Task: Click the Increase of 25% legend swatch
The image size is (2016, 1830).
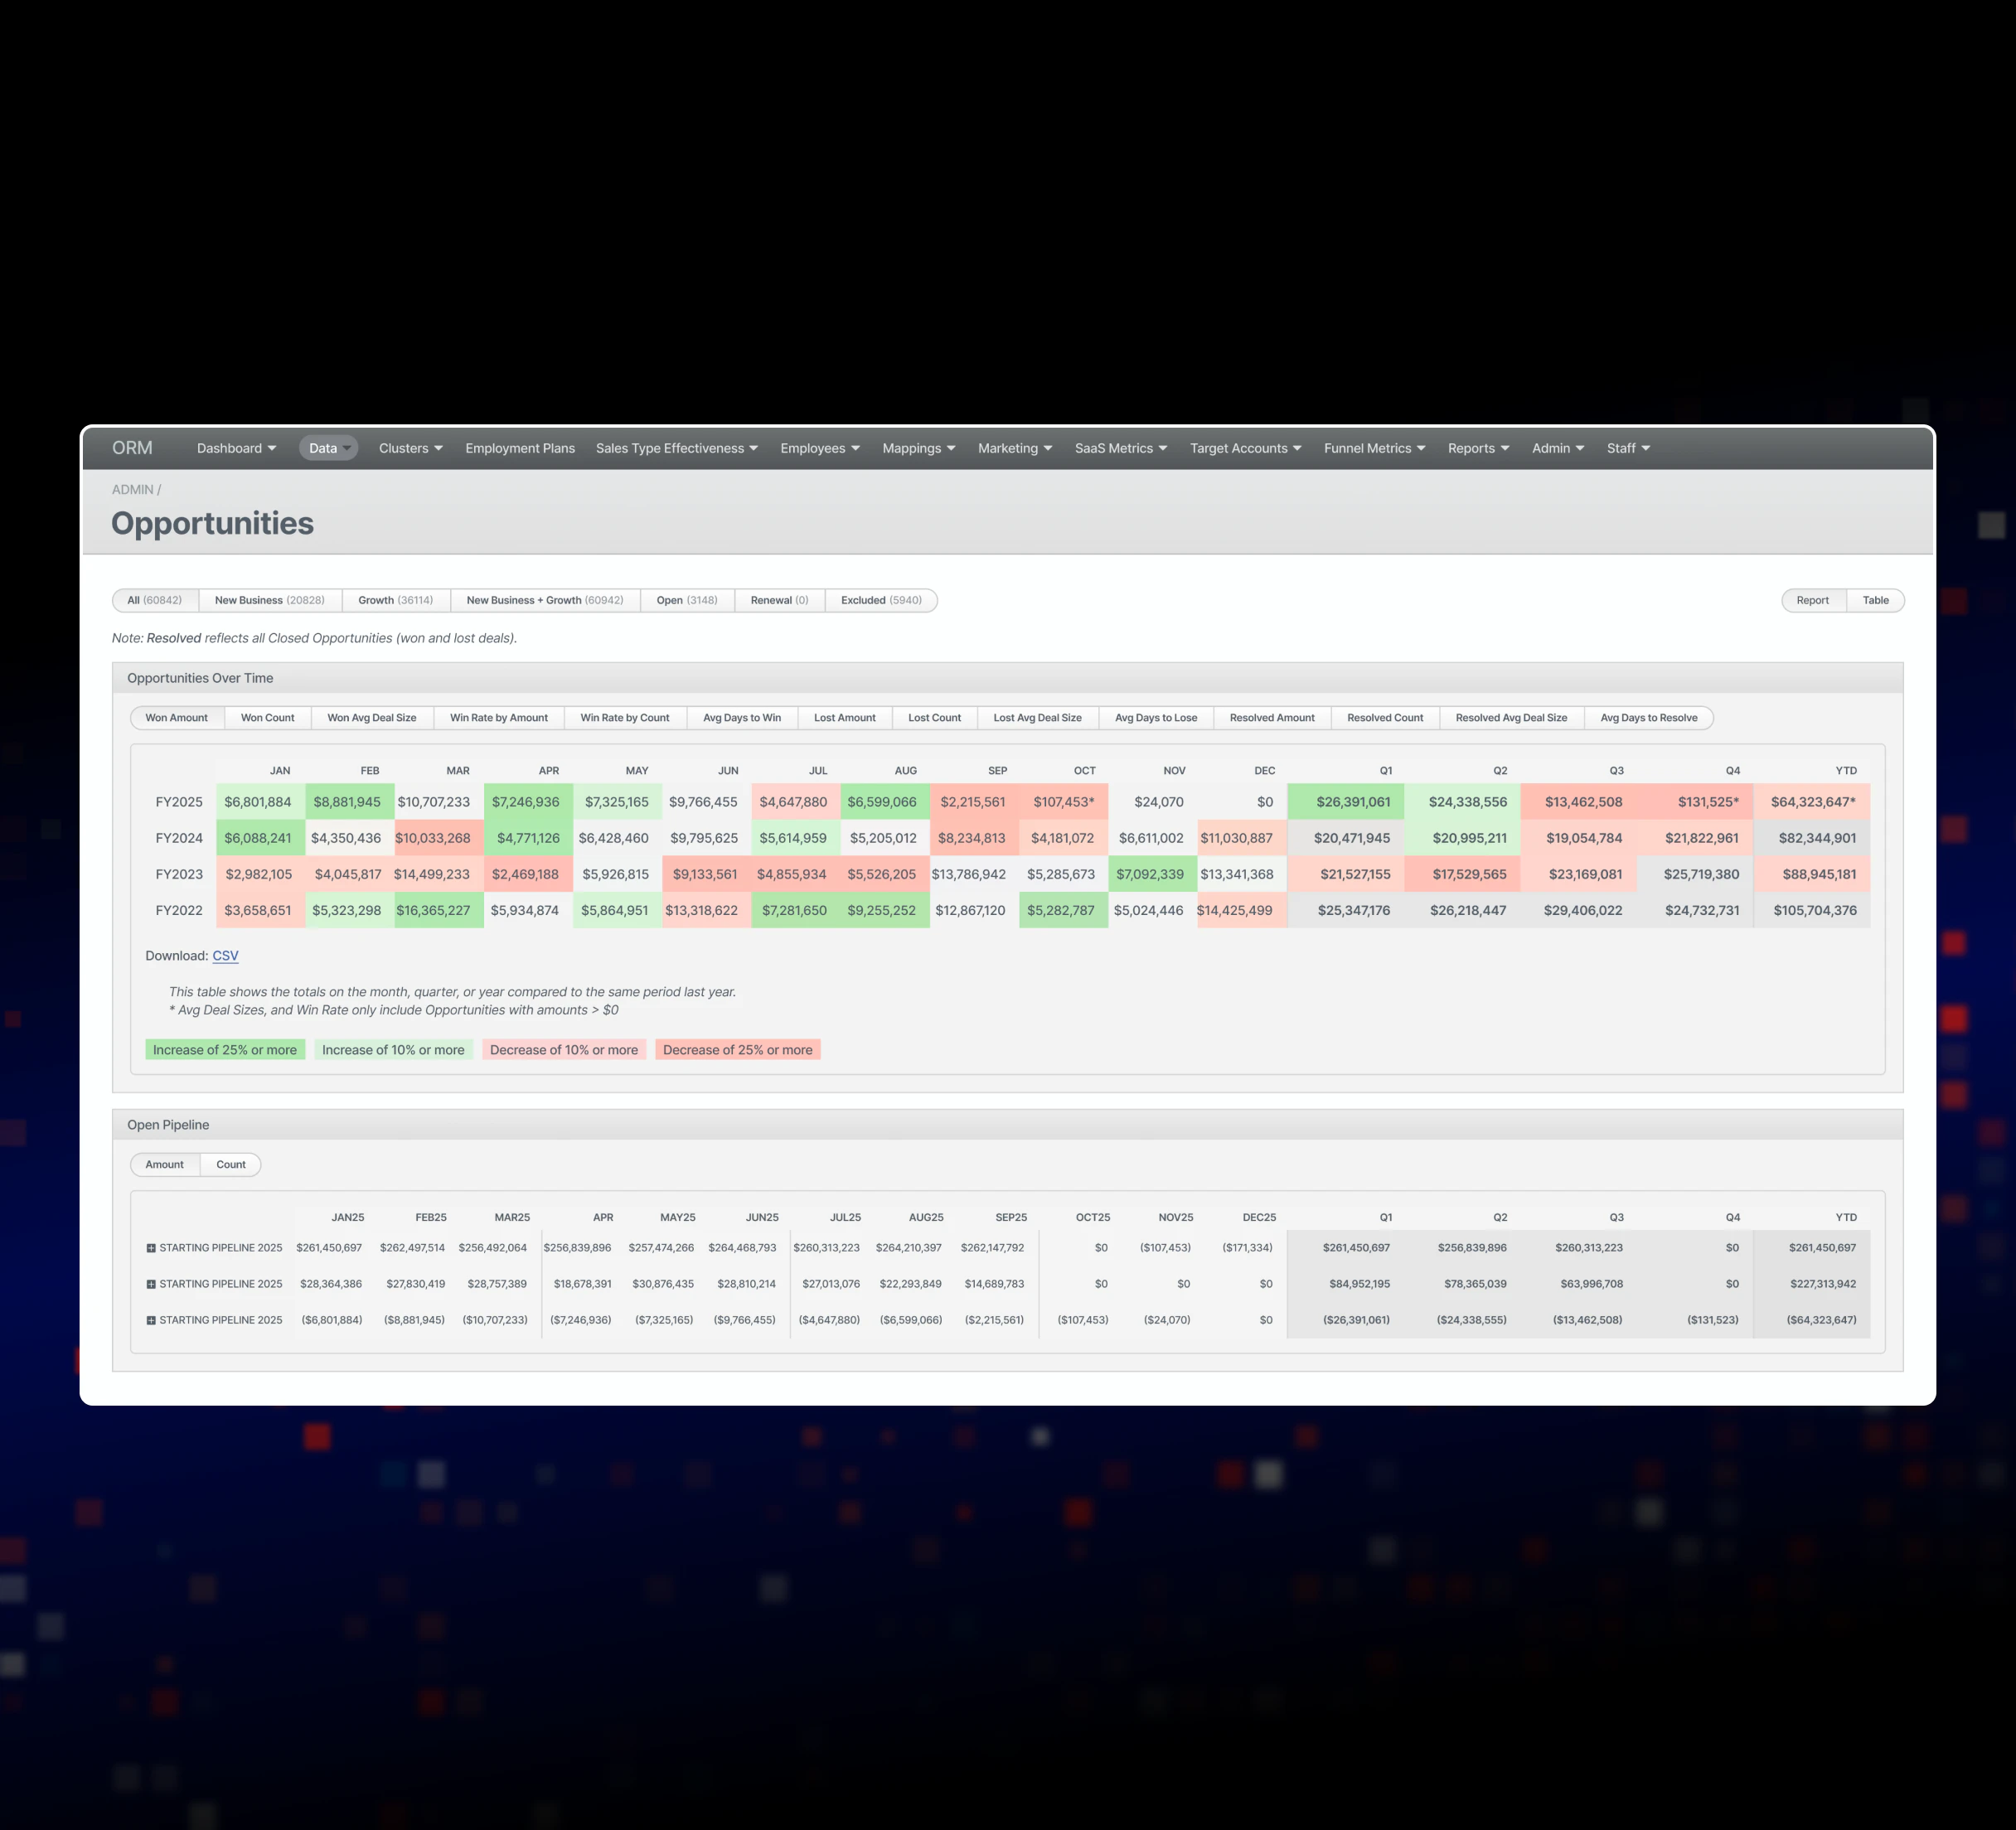Action: pyautogui.click(x=225, y=1050)
